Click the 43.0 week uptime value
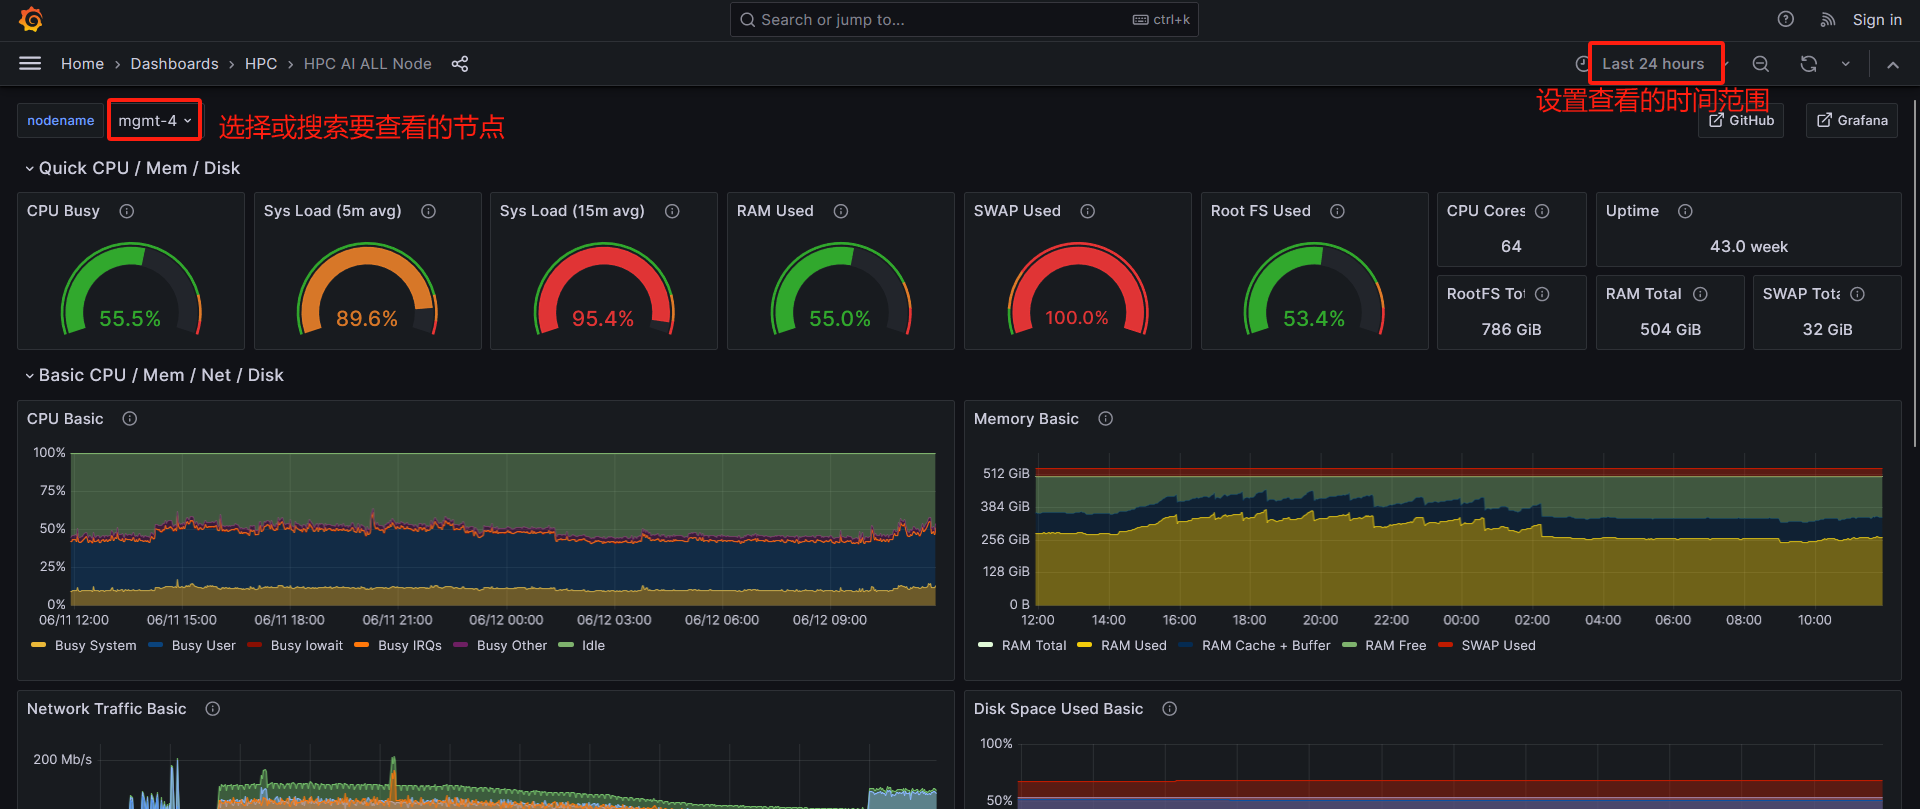The height and width of the screenshot is (809, 1920). pos(1749,246)
